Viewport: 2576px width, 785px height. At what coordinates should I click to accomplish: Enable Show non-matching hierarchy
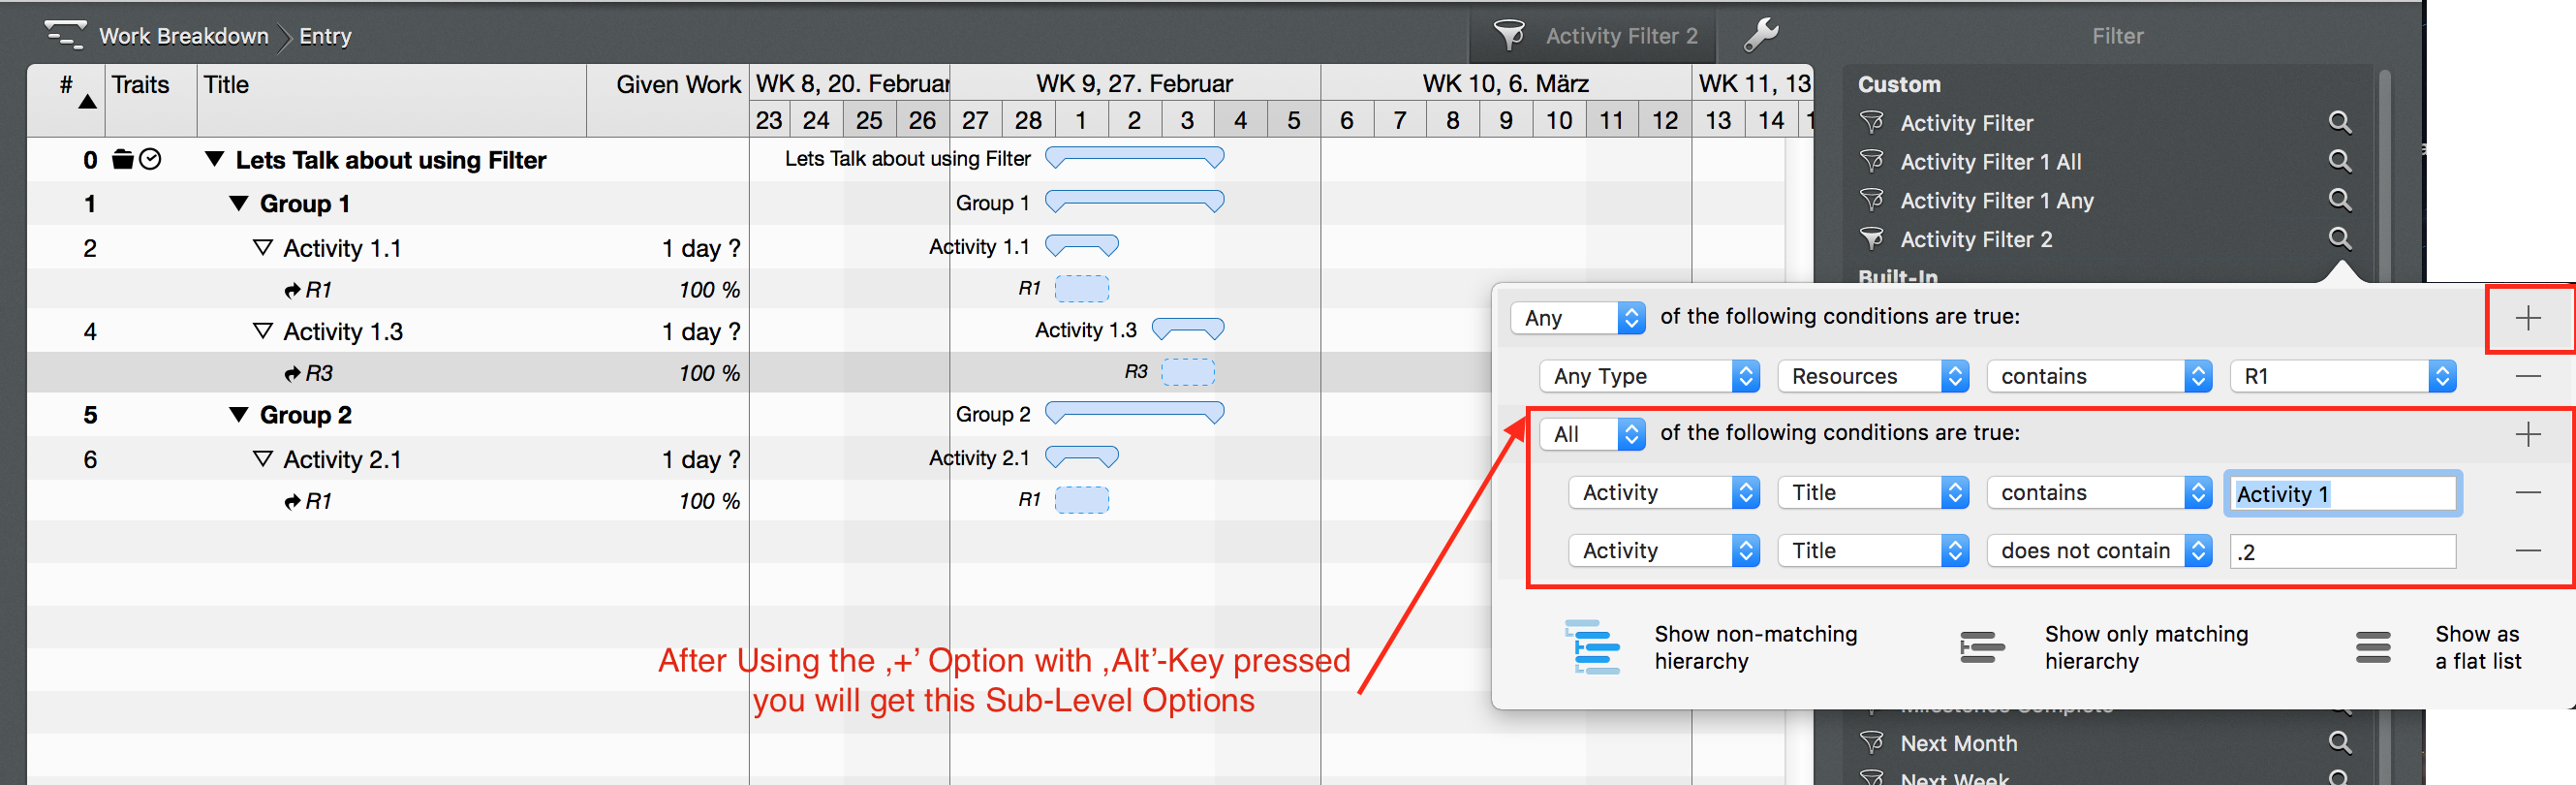[1593, 647]
